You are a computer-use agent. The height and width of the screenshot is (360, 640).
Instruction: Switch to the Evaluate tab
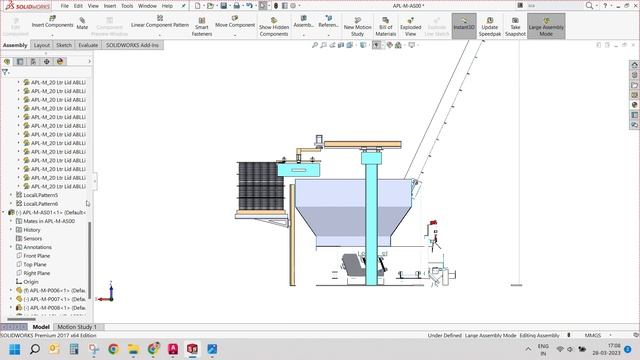[x=88, y=45]
